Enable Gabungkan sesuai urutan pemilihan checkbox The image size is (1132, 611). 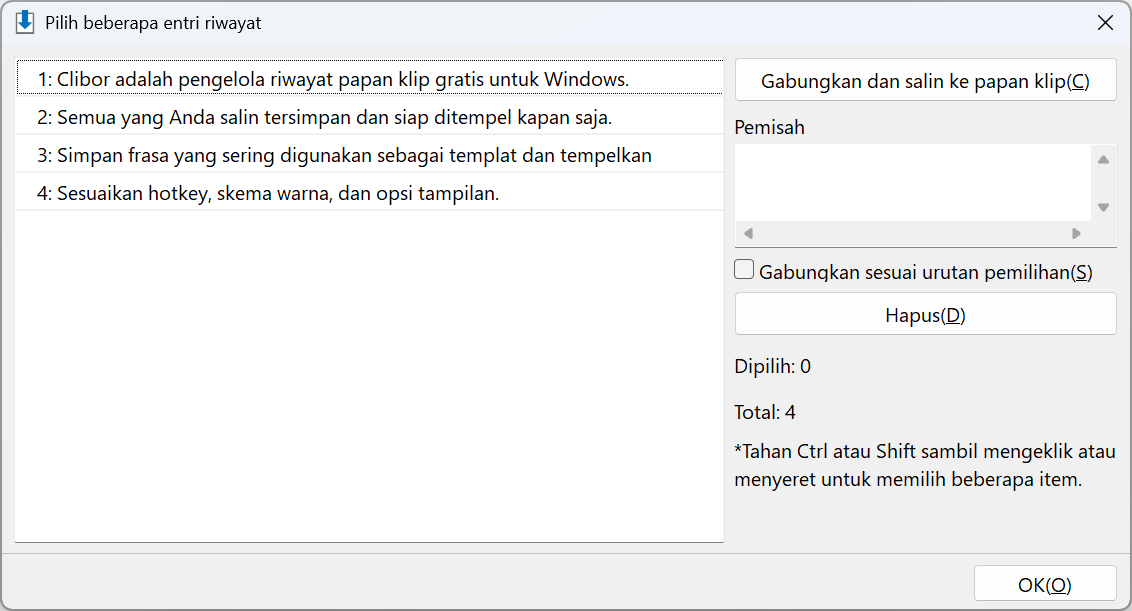[x=744, y=270]
